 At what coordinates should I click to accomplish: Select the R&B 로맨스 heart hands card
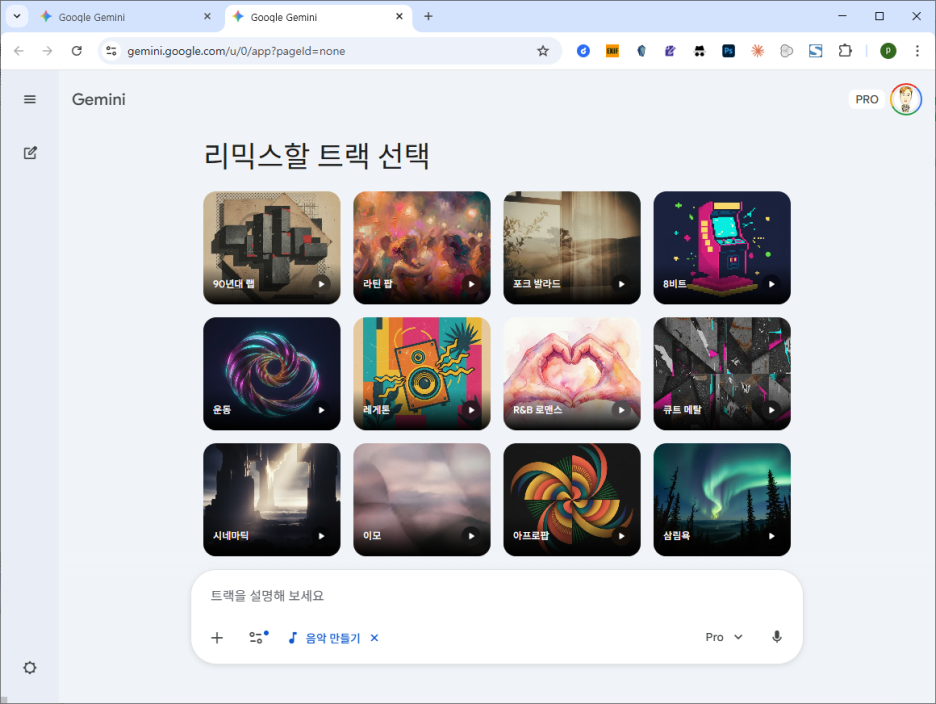pos(572,373)
